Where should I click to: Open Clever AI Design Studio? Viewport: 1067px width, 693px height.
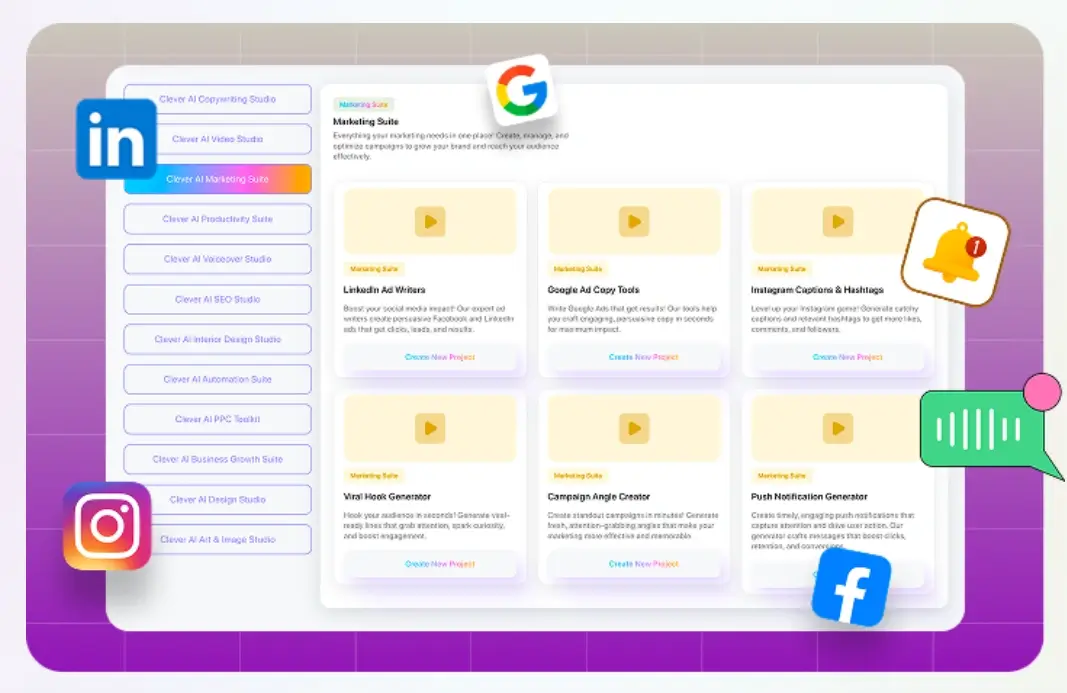click(x=218, y=500)
